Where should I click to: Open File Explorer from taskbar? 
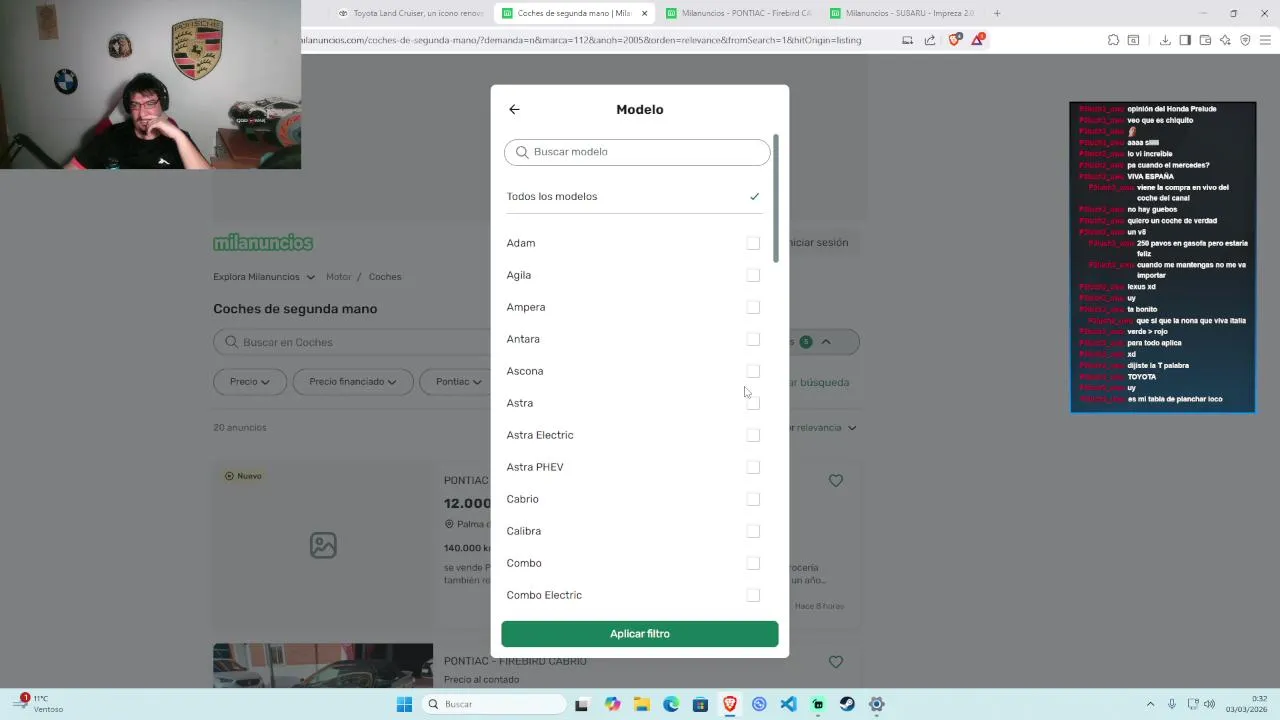(x=641, y=704)
